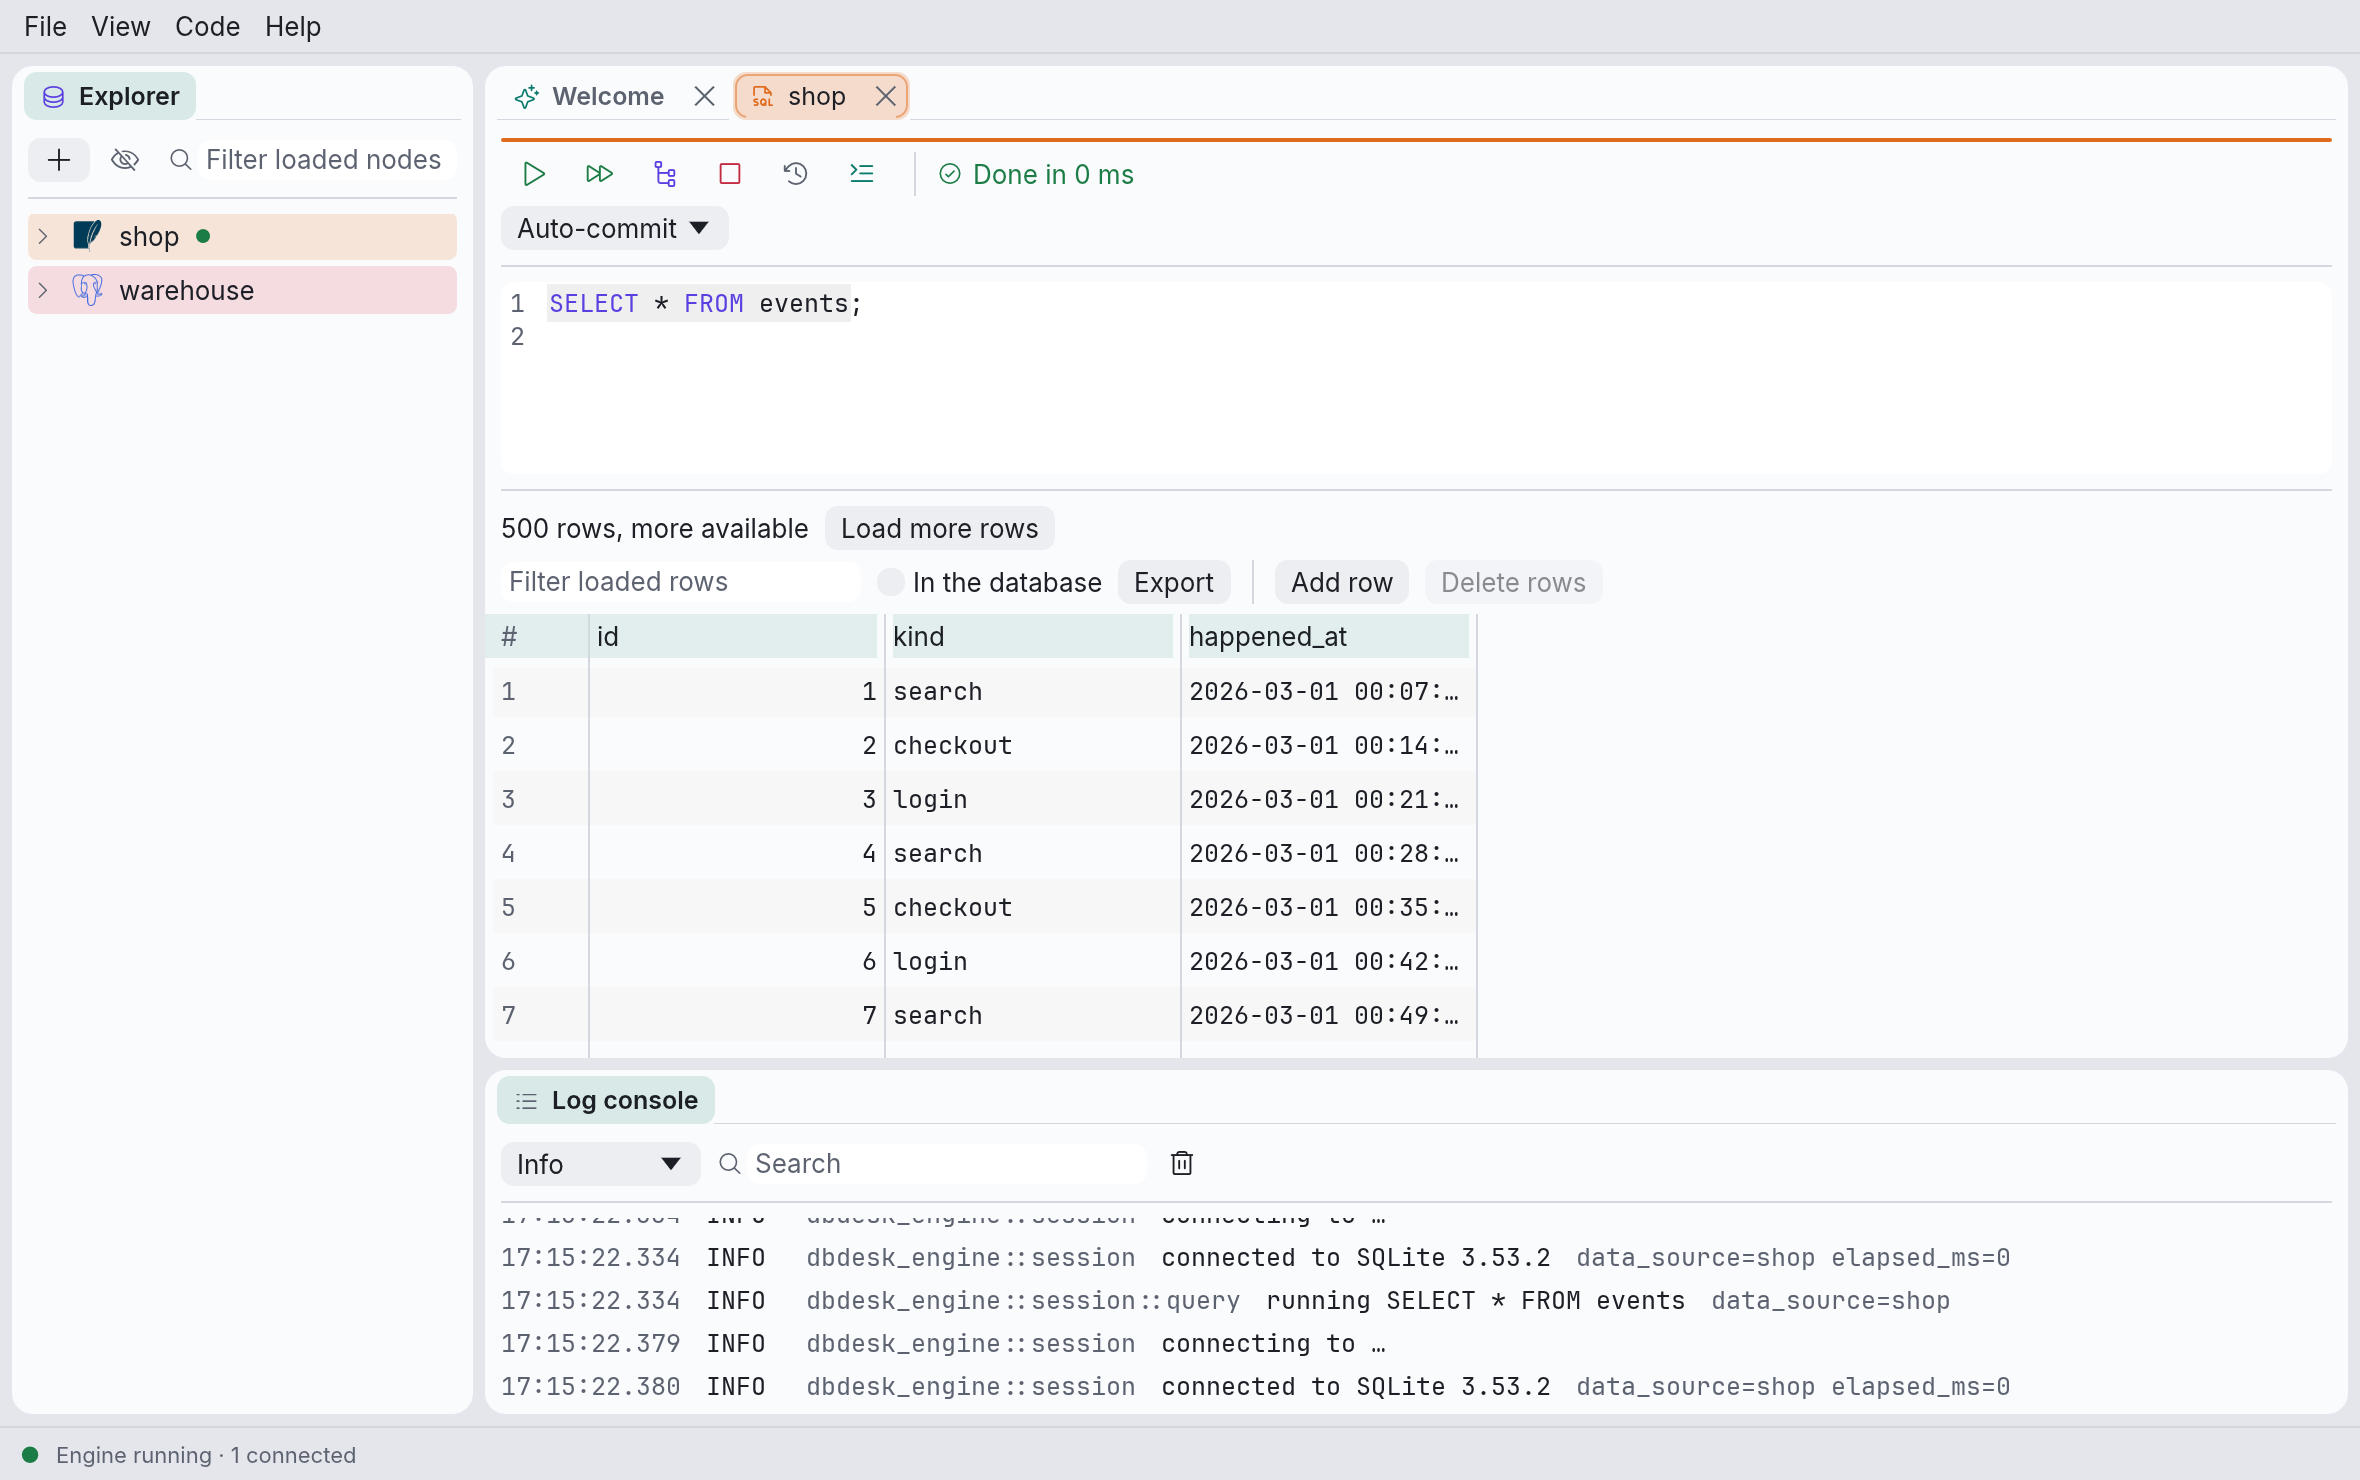
Task: Stop the running query with red square
Action: pyautogui.click(x=730, y=174)
